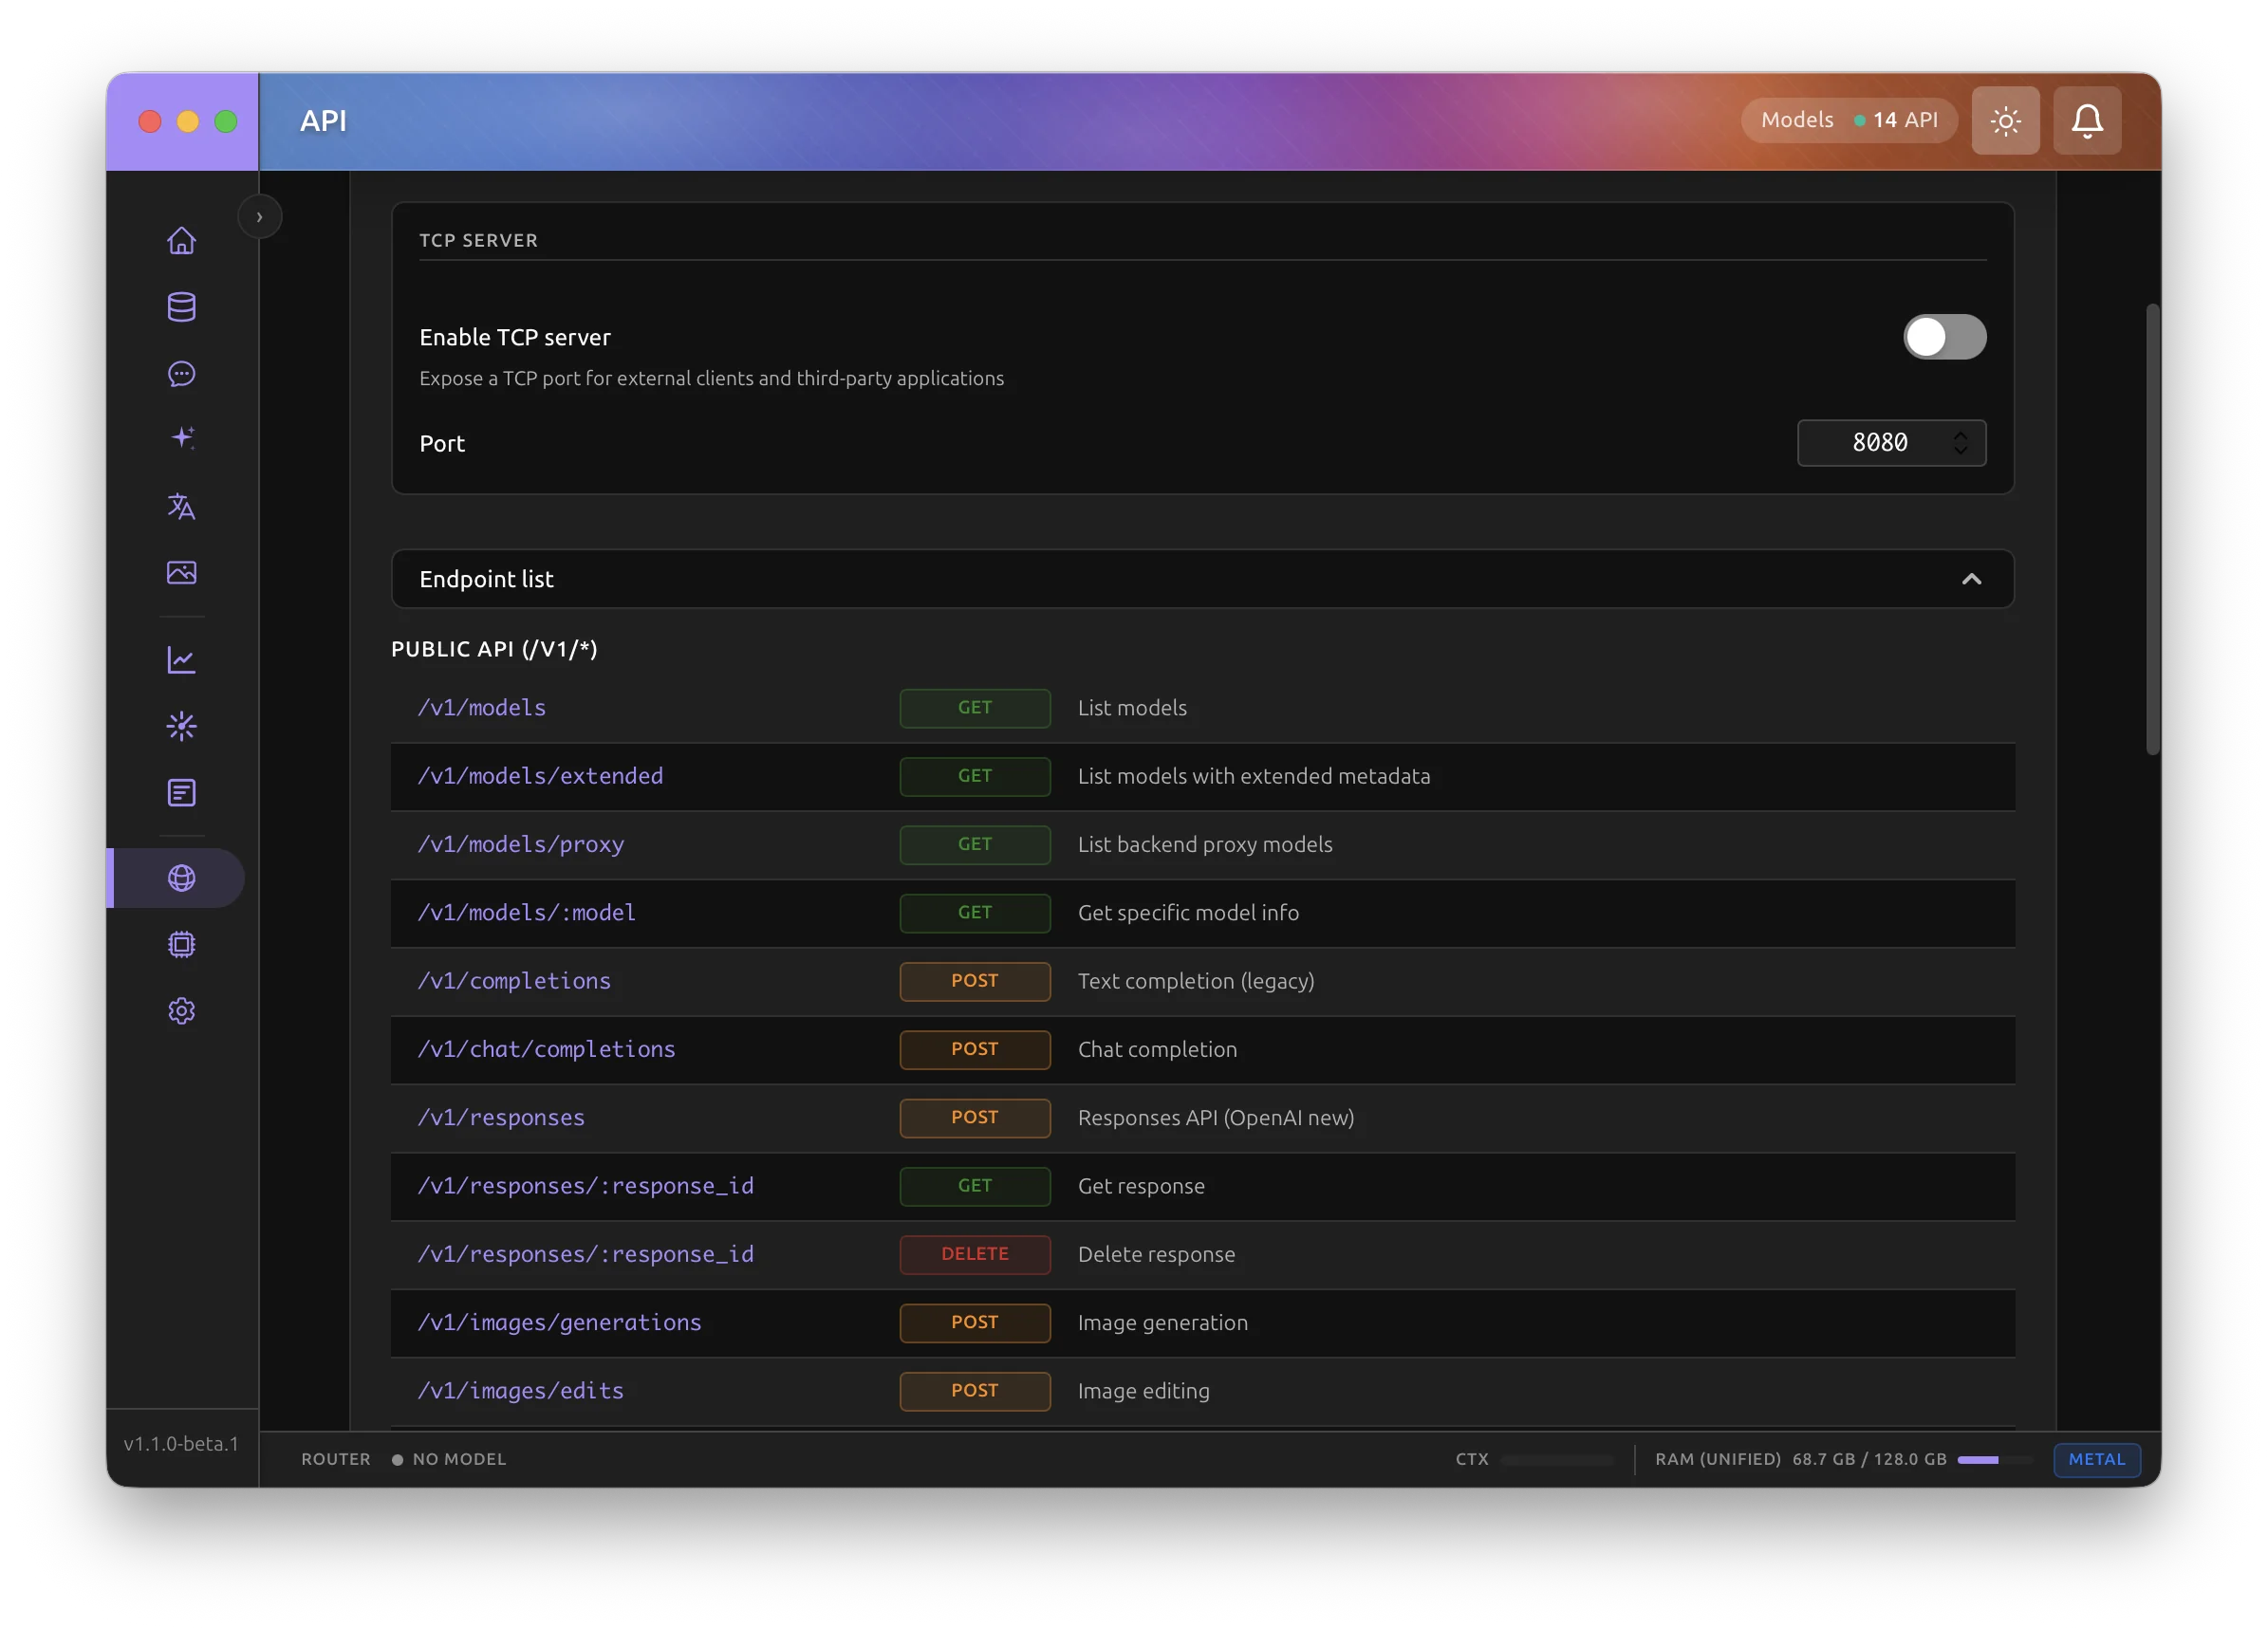Click the Models 14 API status pill
The image size is (2268, 1628).
[x=1848, y=119]
